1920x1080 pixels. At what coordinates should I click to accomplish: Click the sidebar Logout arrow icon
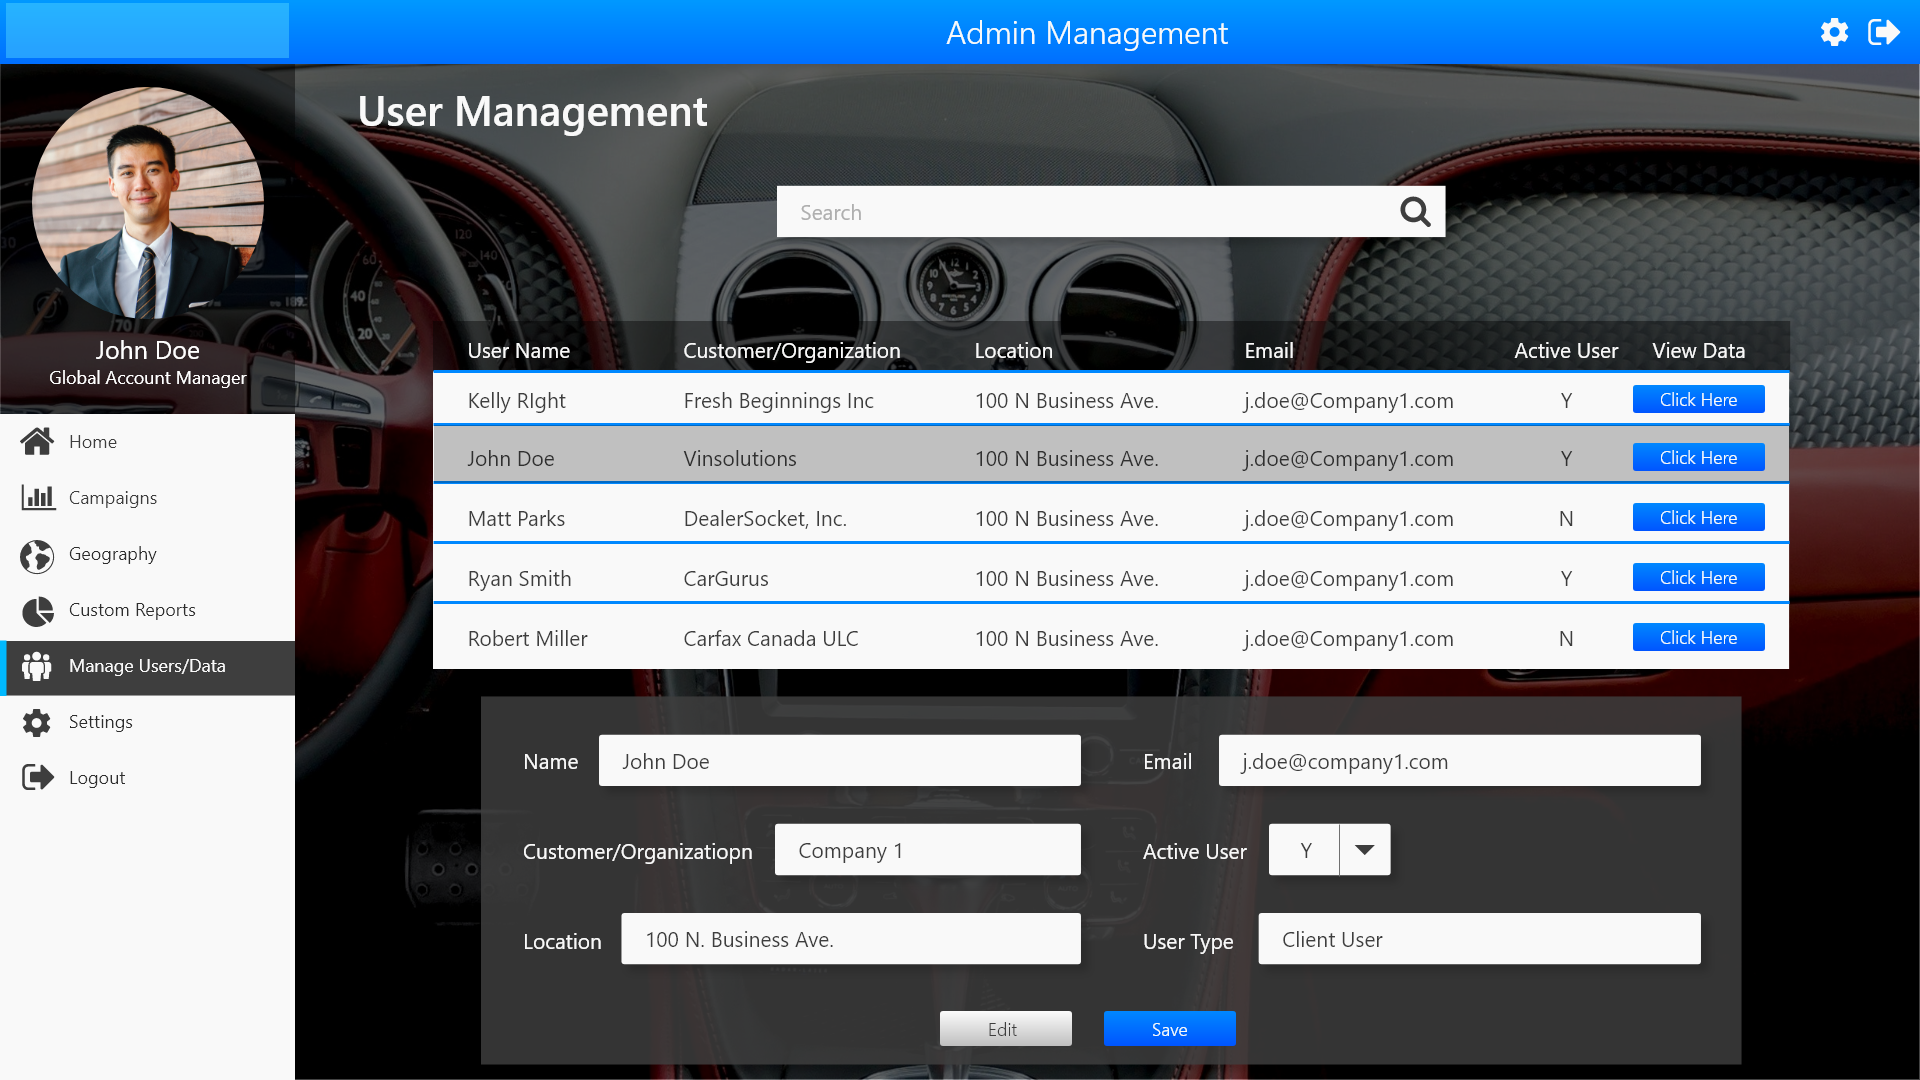pos(38,777)
